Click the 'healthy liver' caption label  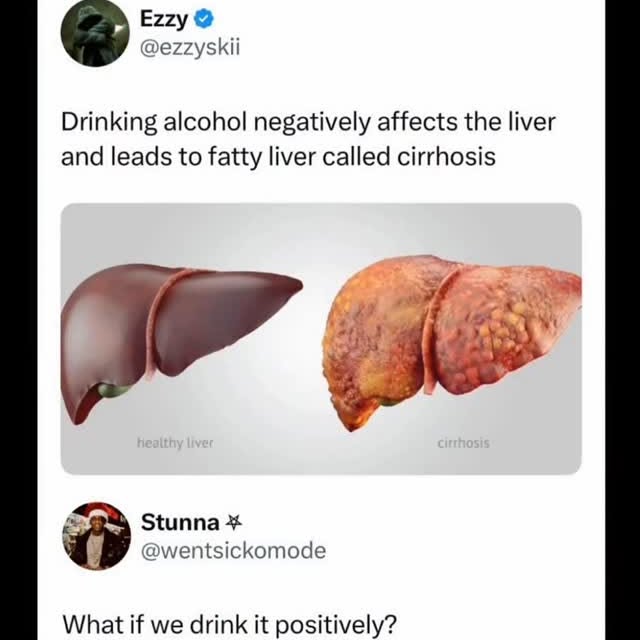[175, 442]
